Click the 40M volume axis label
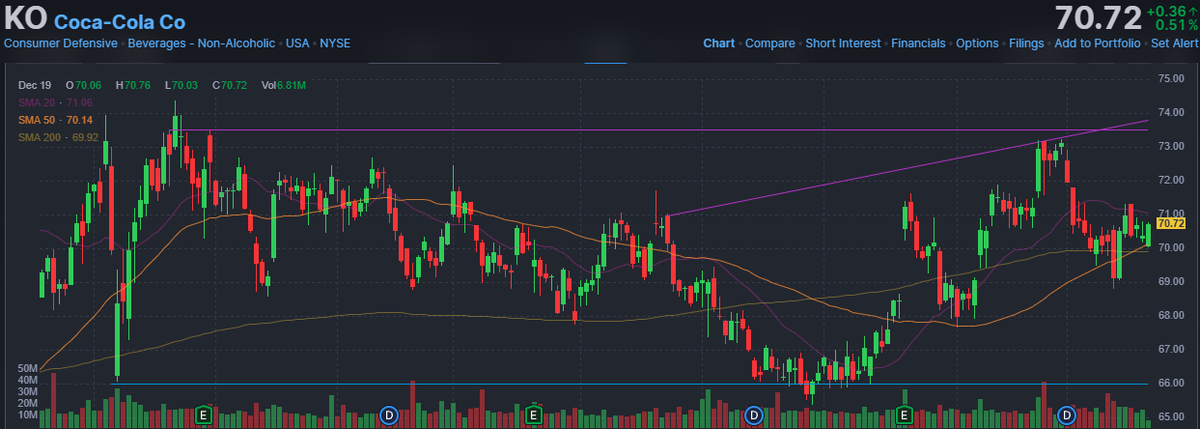Image resolution: width=1200 pixels, height=429 pixels. tap(28, 380)
